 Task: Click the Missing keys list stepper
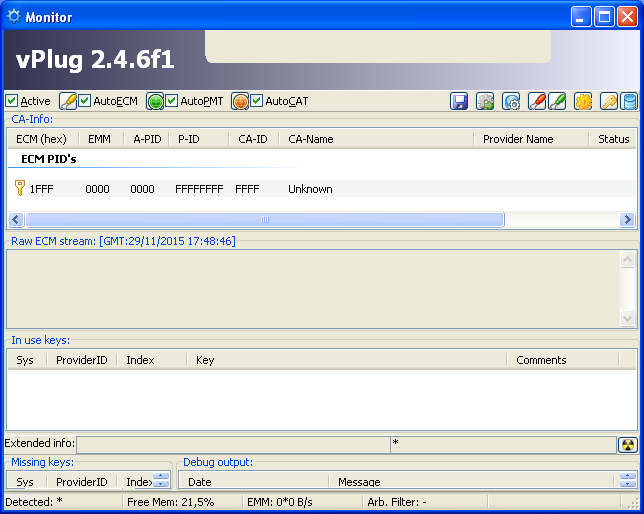tap(161, 480)
